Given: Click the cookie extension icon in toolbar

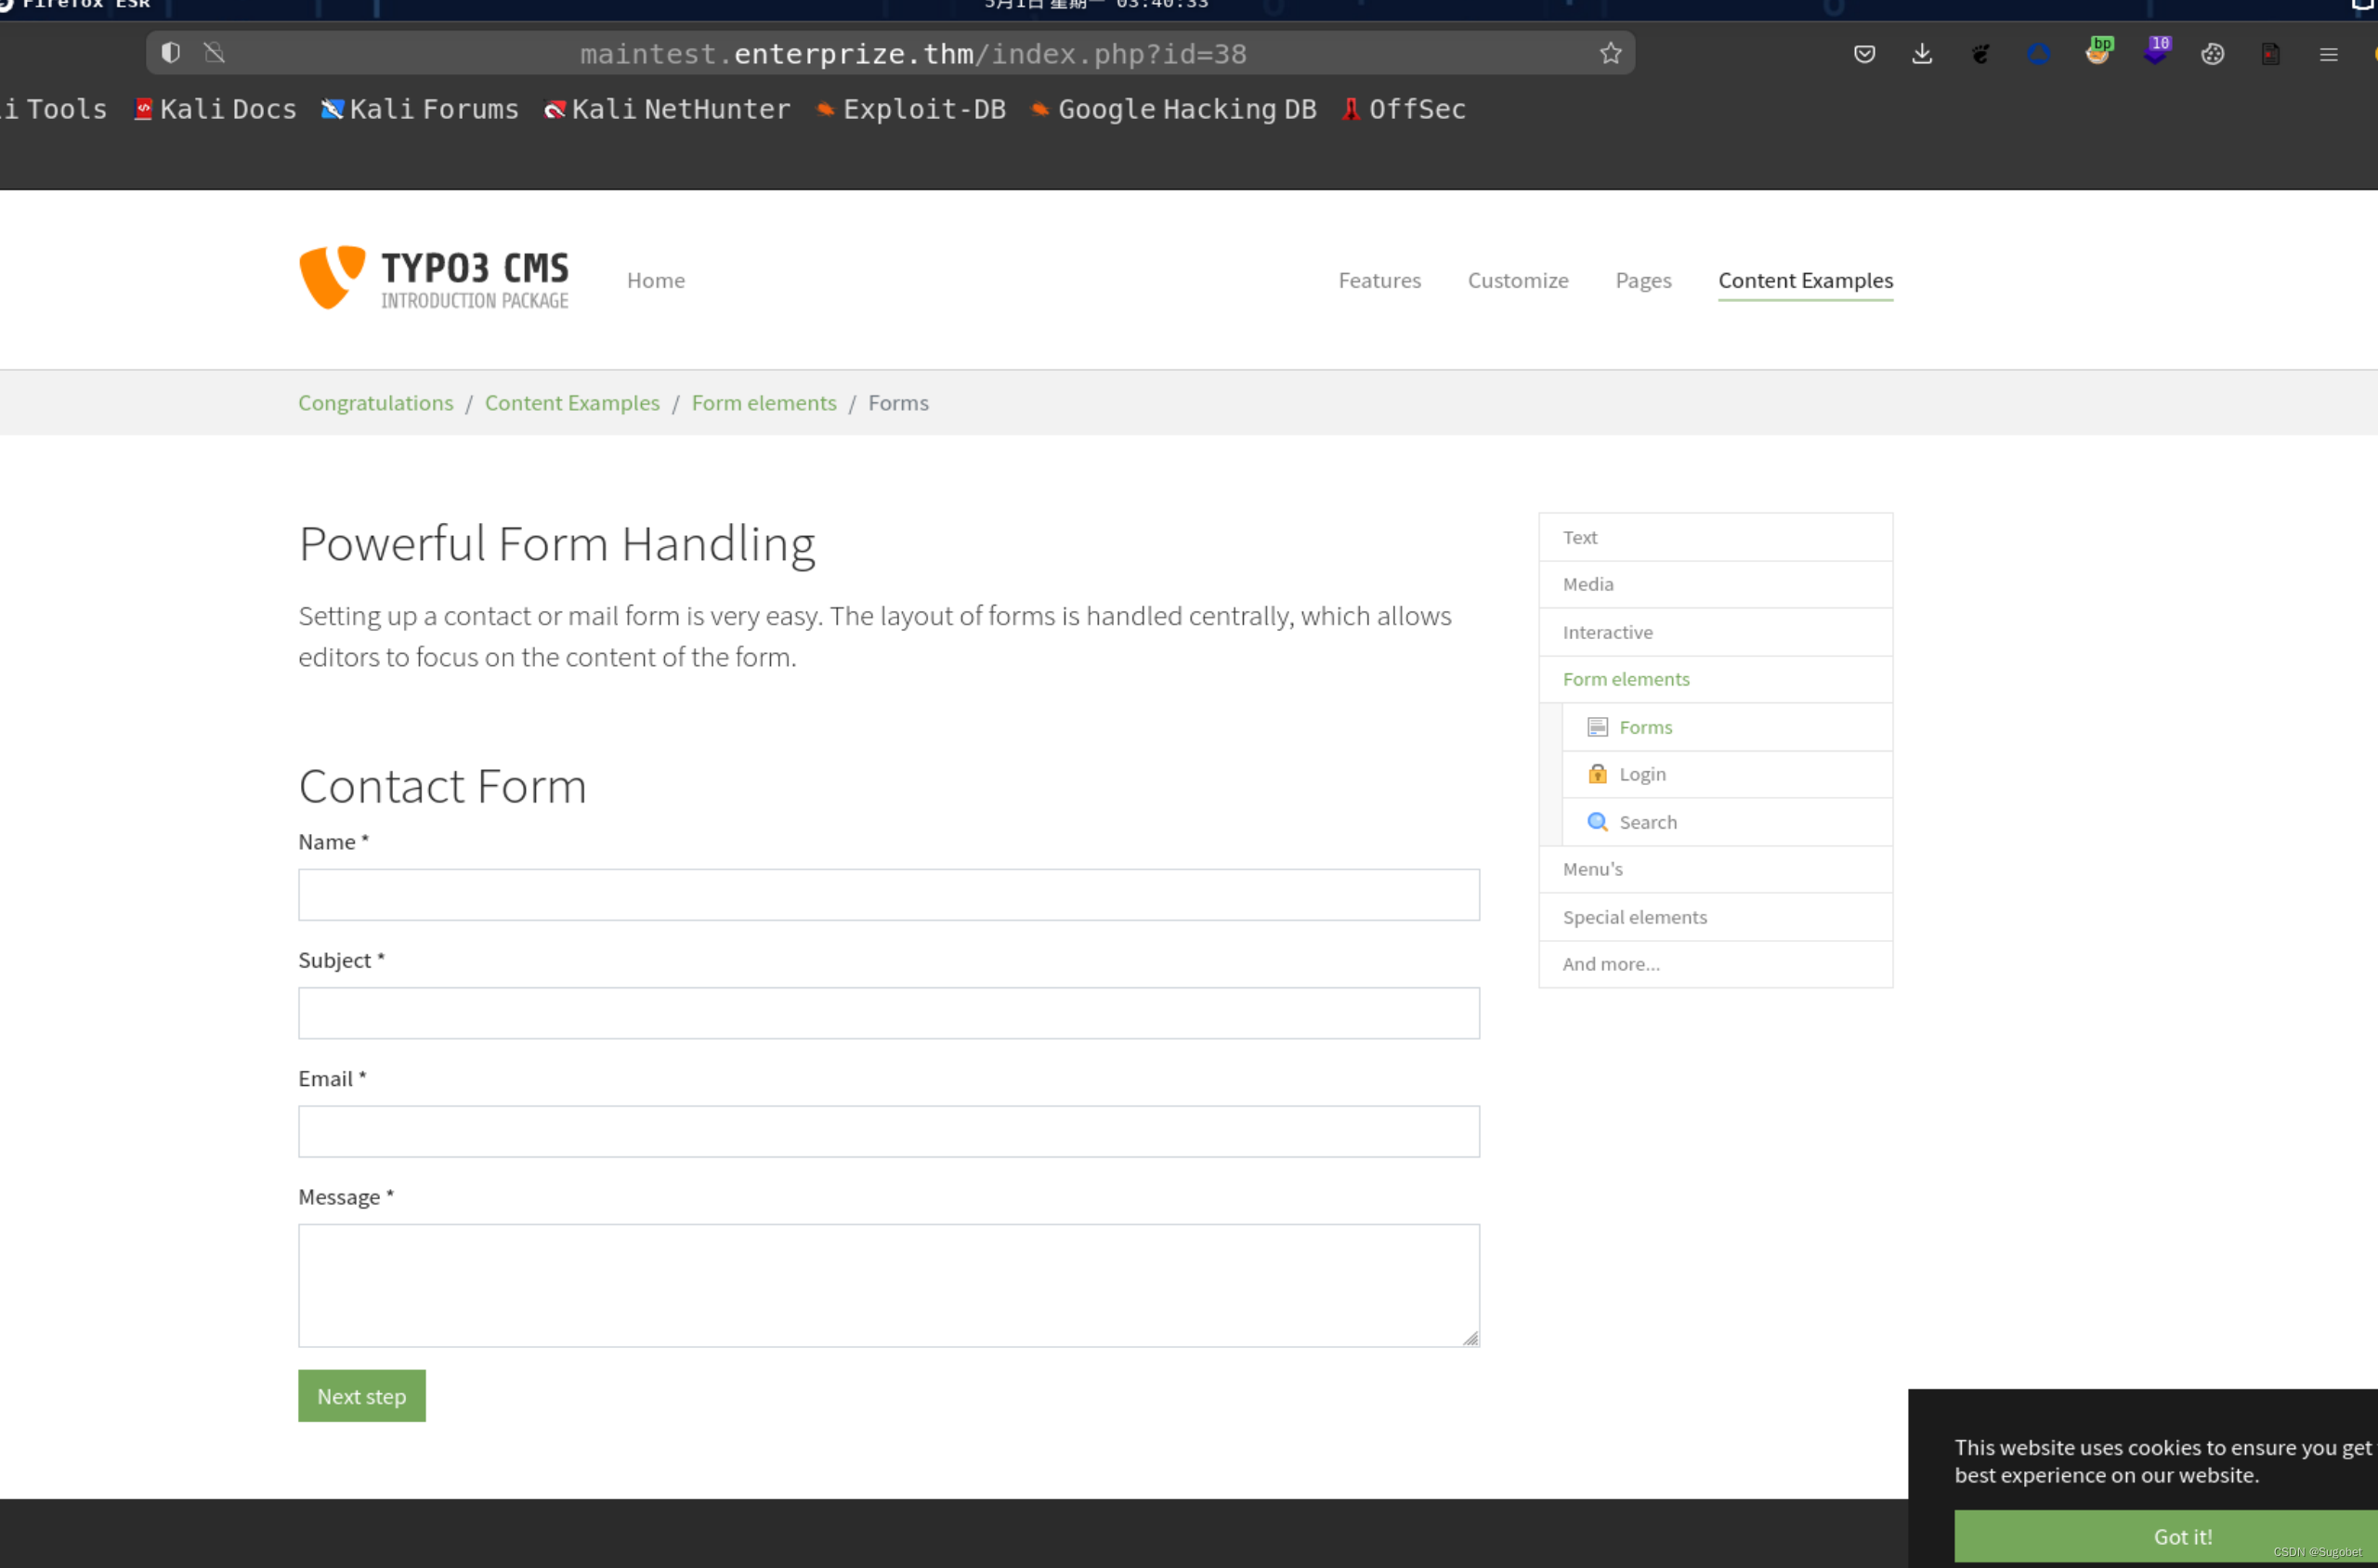Looking at the screenshot, I should (2212, 54).
